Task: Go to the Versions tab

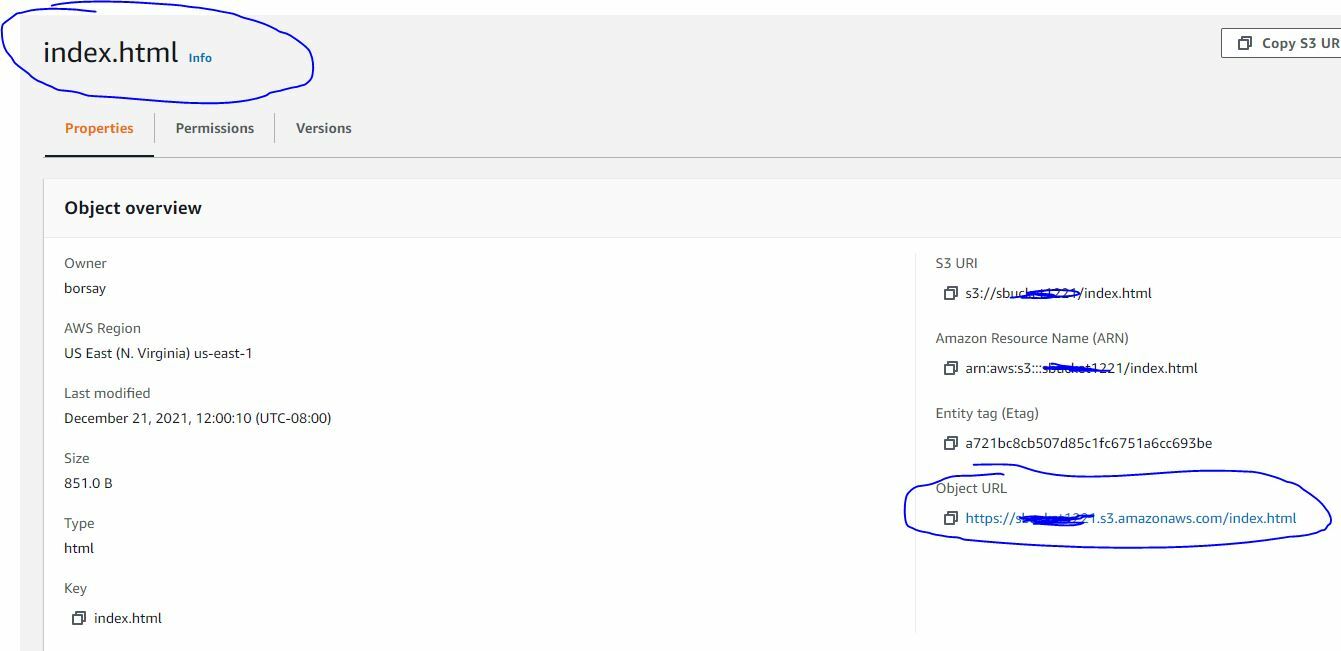Action: coord(323,128)
